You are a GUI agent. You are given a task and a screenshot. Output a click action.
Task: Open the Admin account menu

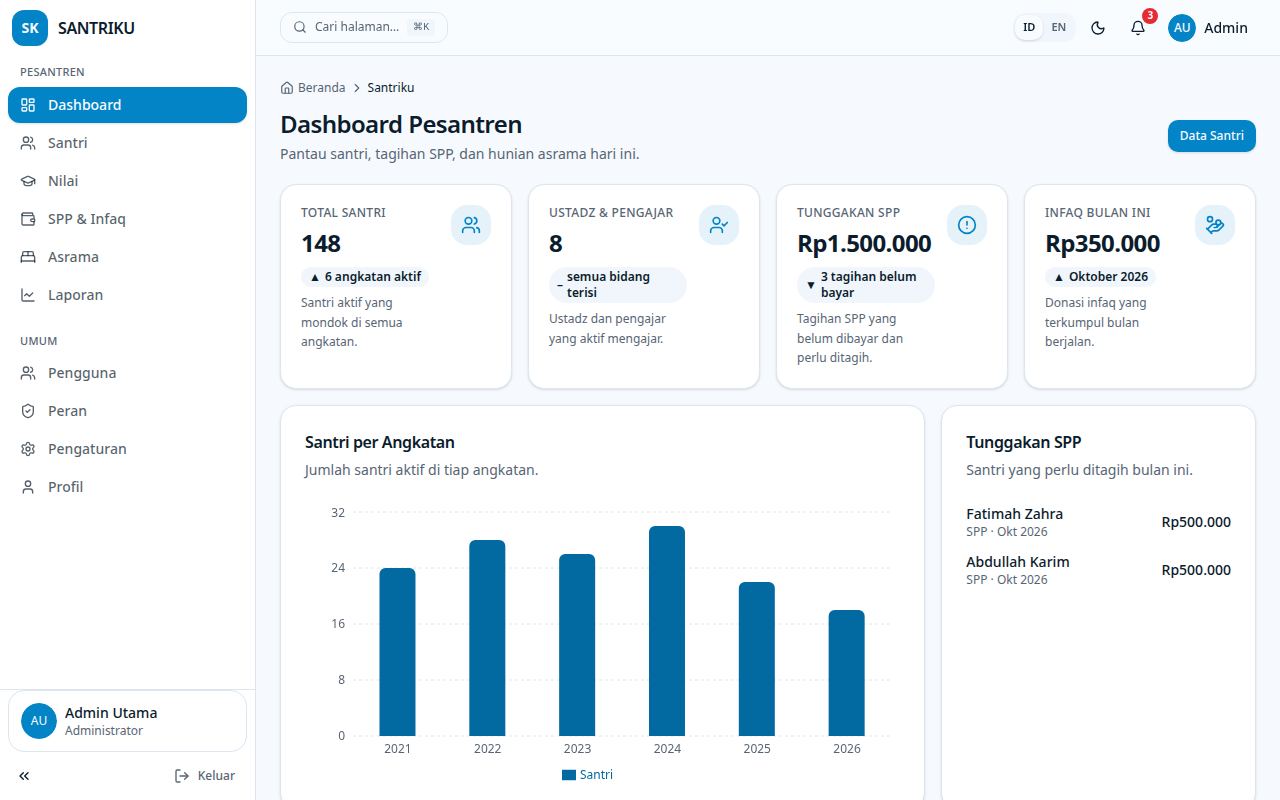coord(1208,28)
